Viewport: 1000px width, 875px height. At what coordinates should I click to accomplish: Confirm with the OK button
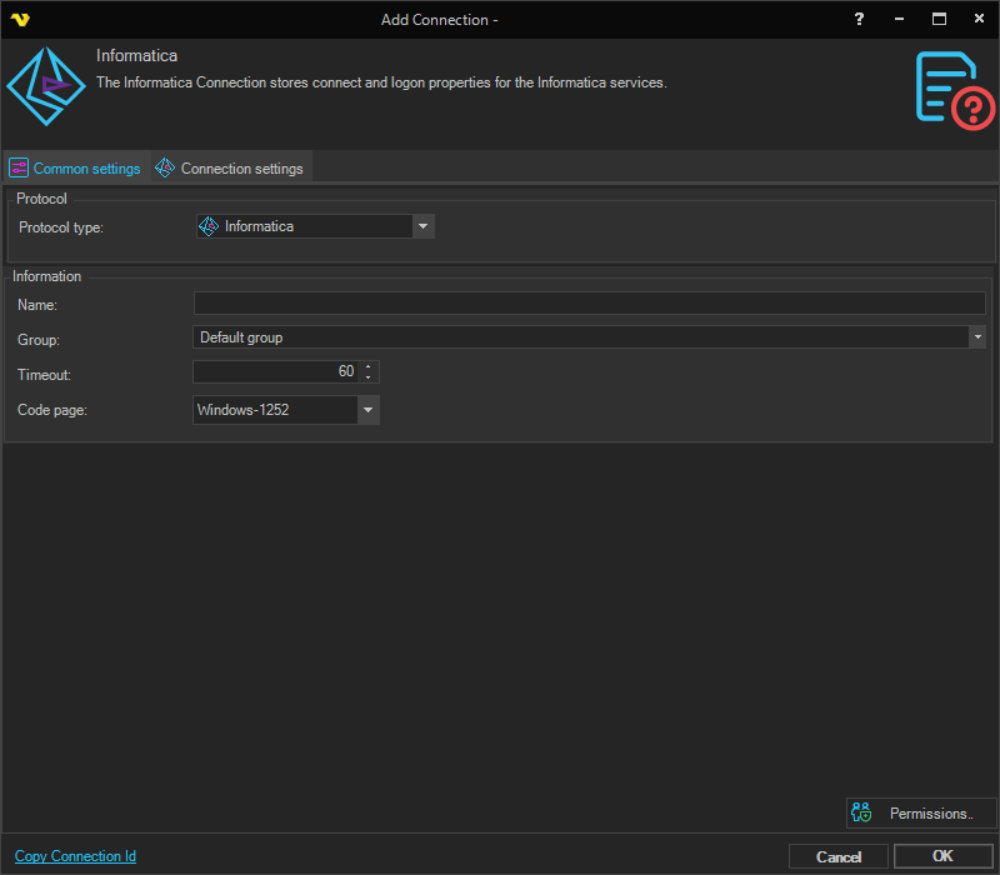(x=942, y=856)
